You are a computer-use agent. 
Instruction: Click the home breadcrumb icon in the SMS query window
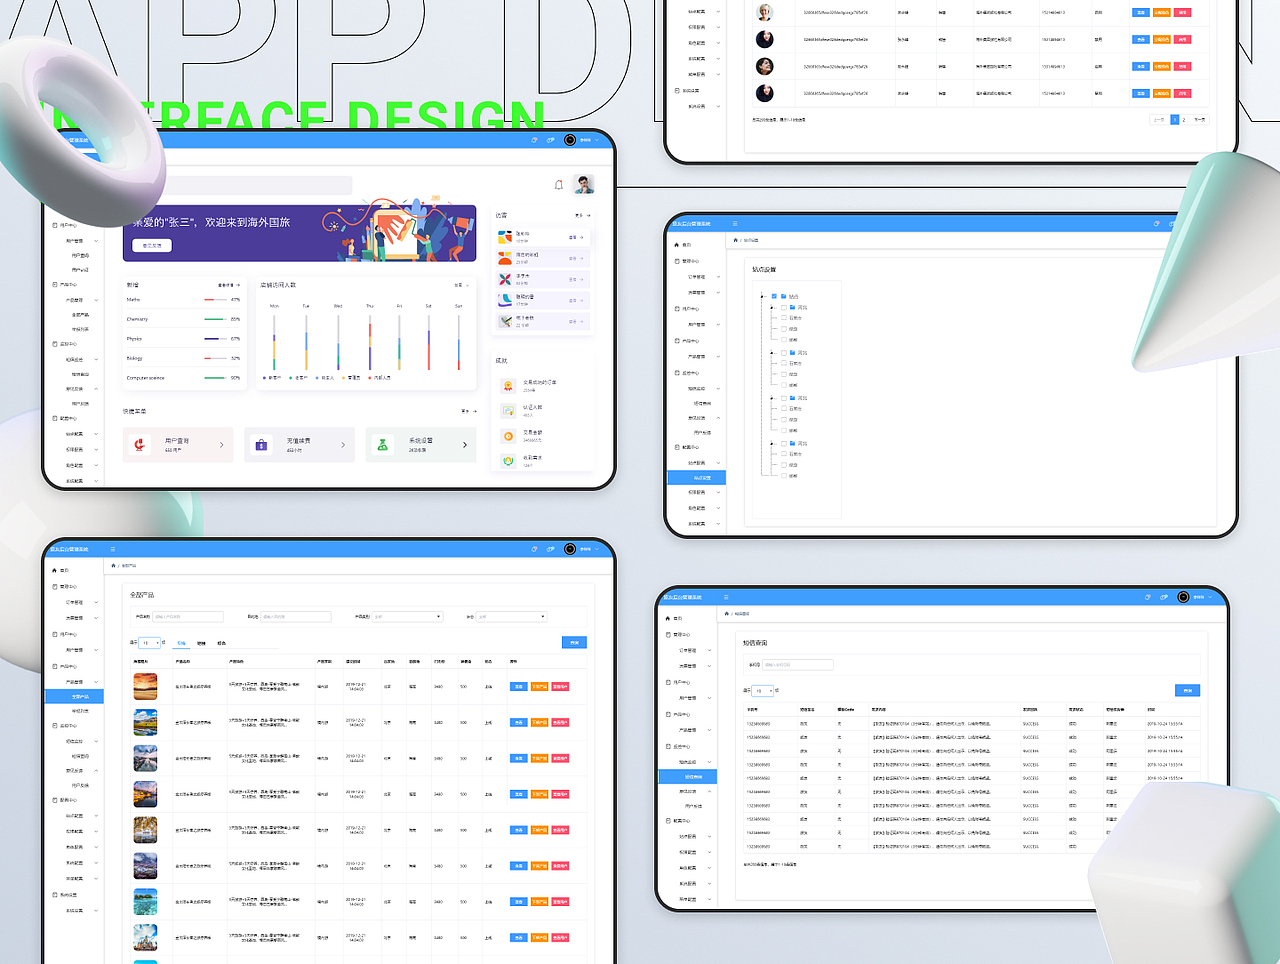pyautogui.click(x=727, y=613)
